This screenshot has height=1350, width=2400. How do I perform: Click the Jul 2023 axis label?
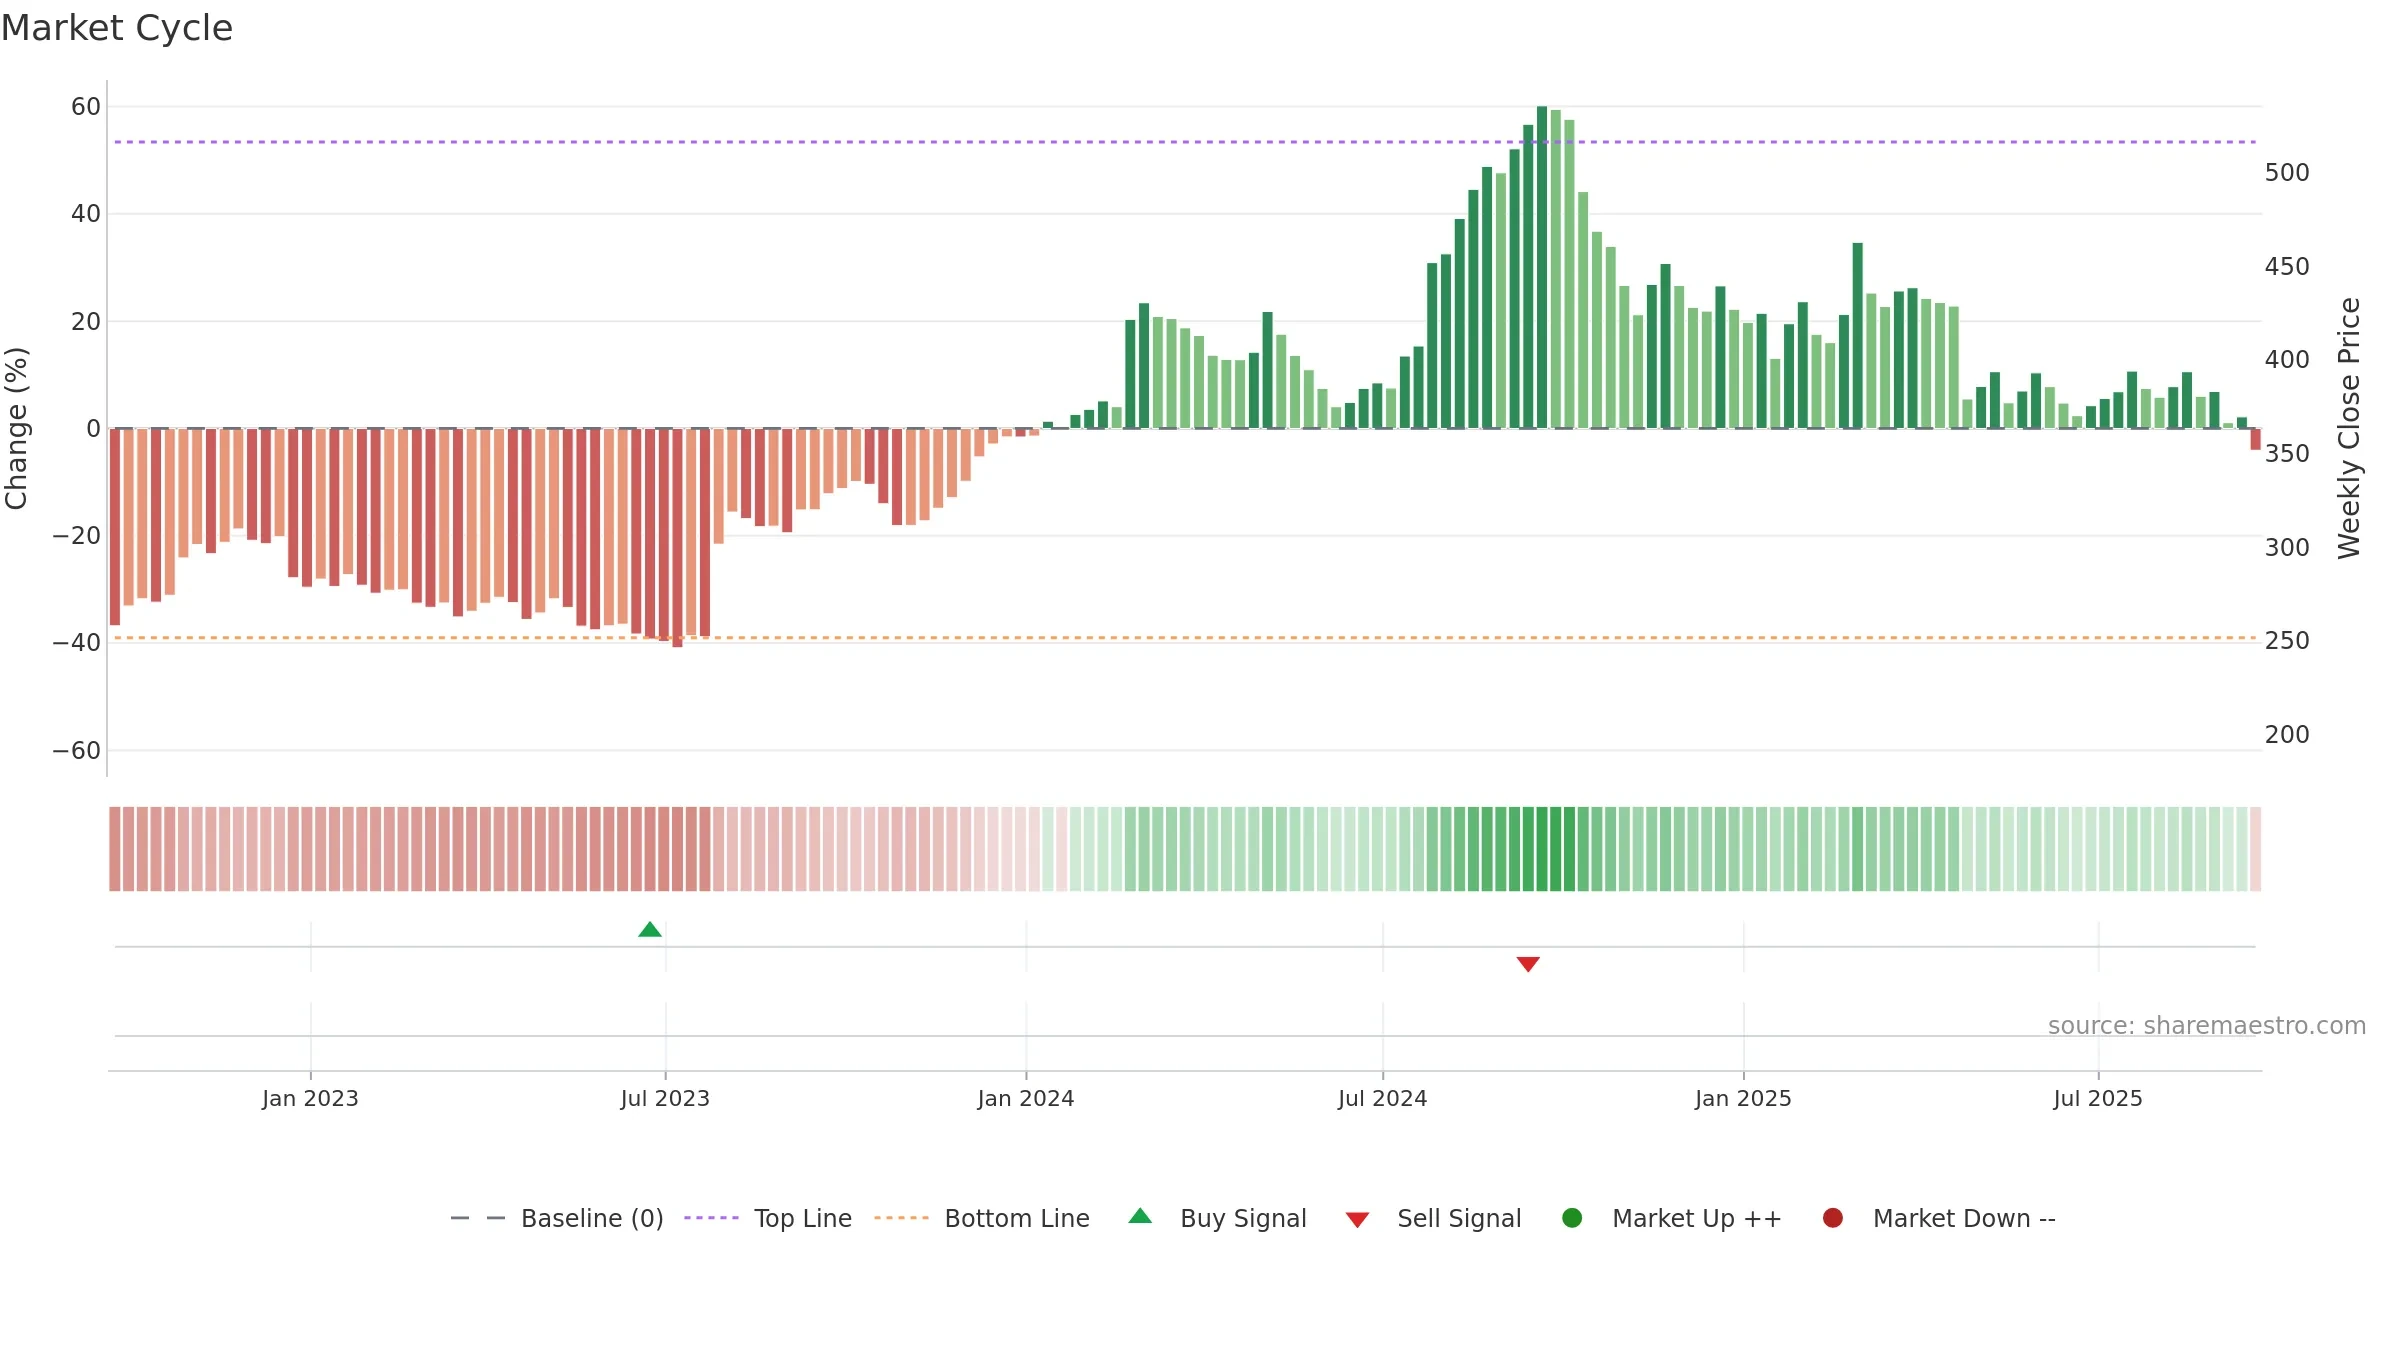[665, 1098]
